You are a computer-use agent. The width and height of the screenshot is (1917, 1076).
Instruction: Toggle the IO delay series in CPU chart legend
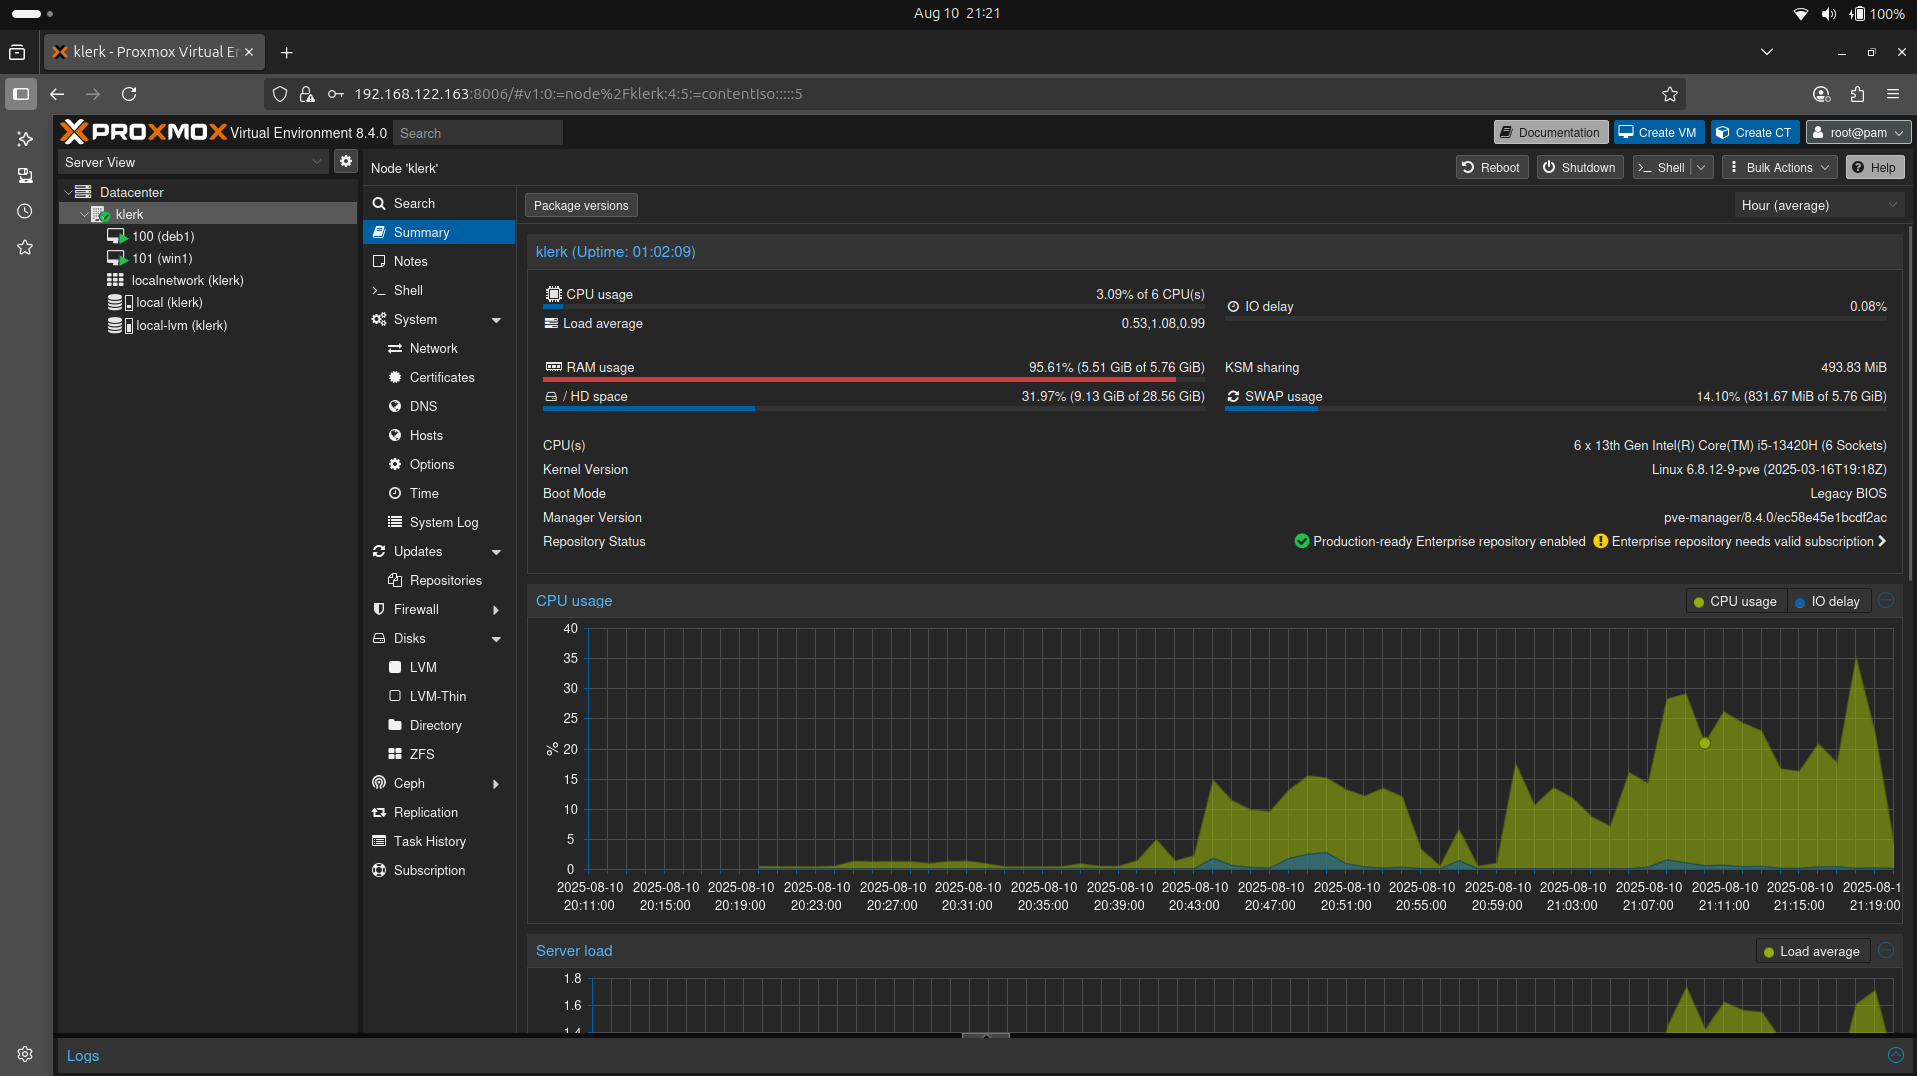[1828, 601]
